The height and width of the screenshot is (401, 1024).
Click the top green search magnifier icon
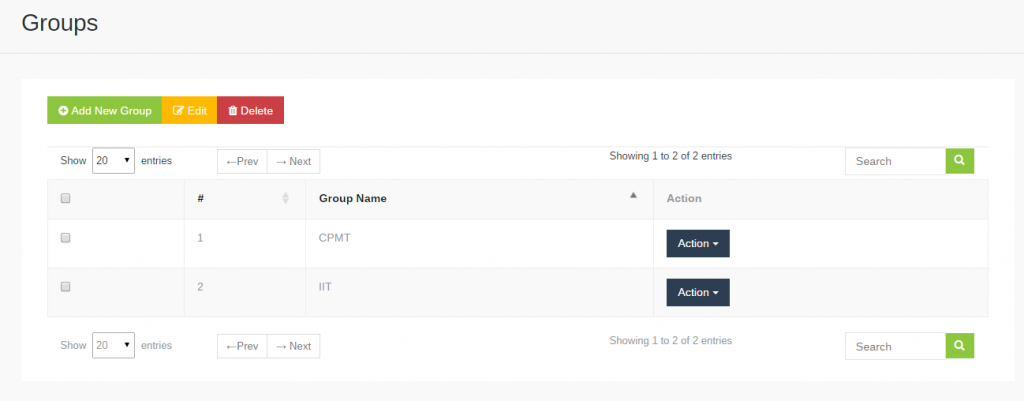tap(959, 161)
